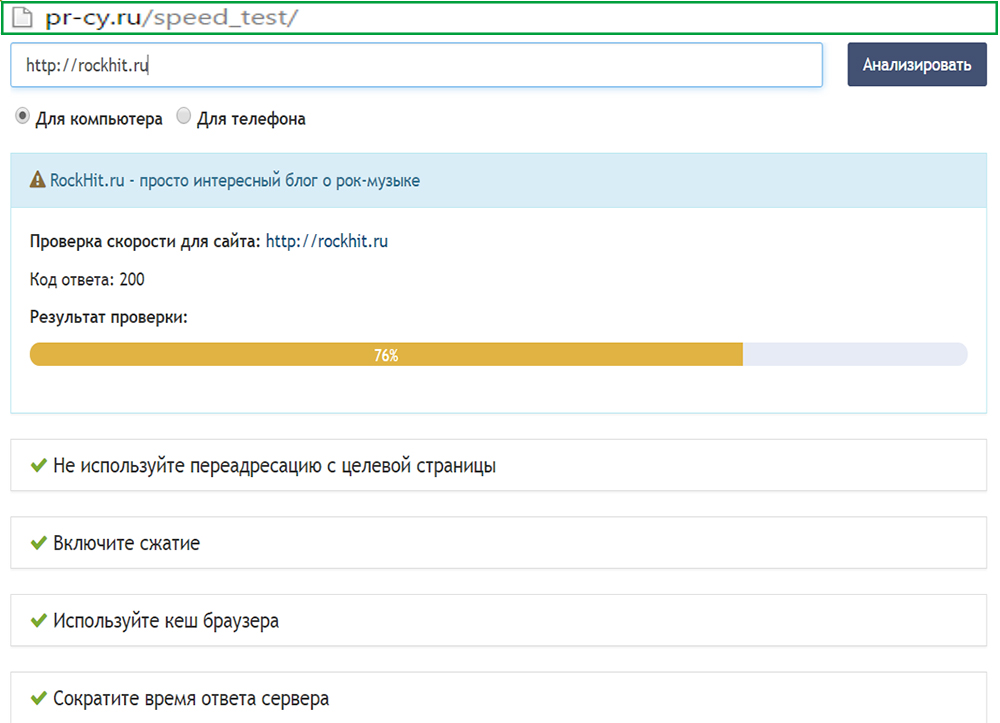Image resolution: width=1000 pixels, height=723 pixels.
Task: Expand the Включите сжатие recommendation panel
Action: point(500,543)
